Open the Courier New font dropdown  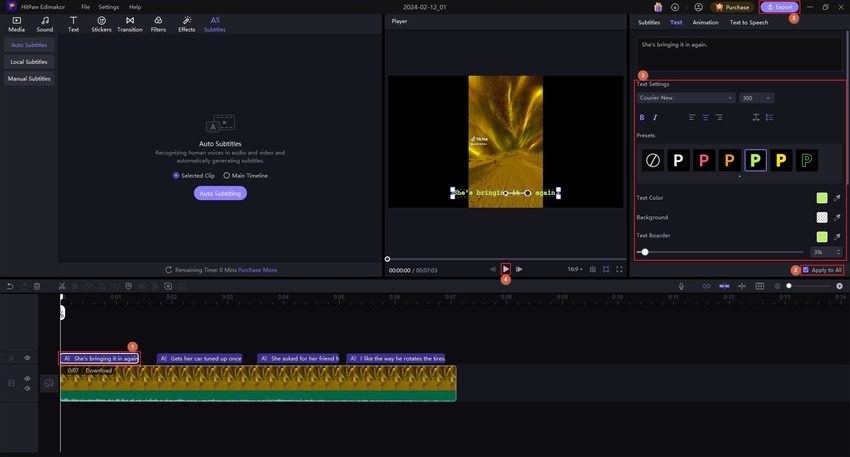(x=685, y=98)
